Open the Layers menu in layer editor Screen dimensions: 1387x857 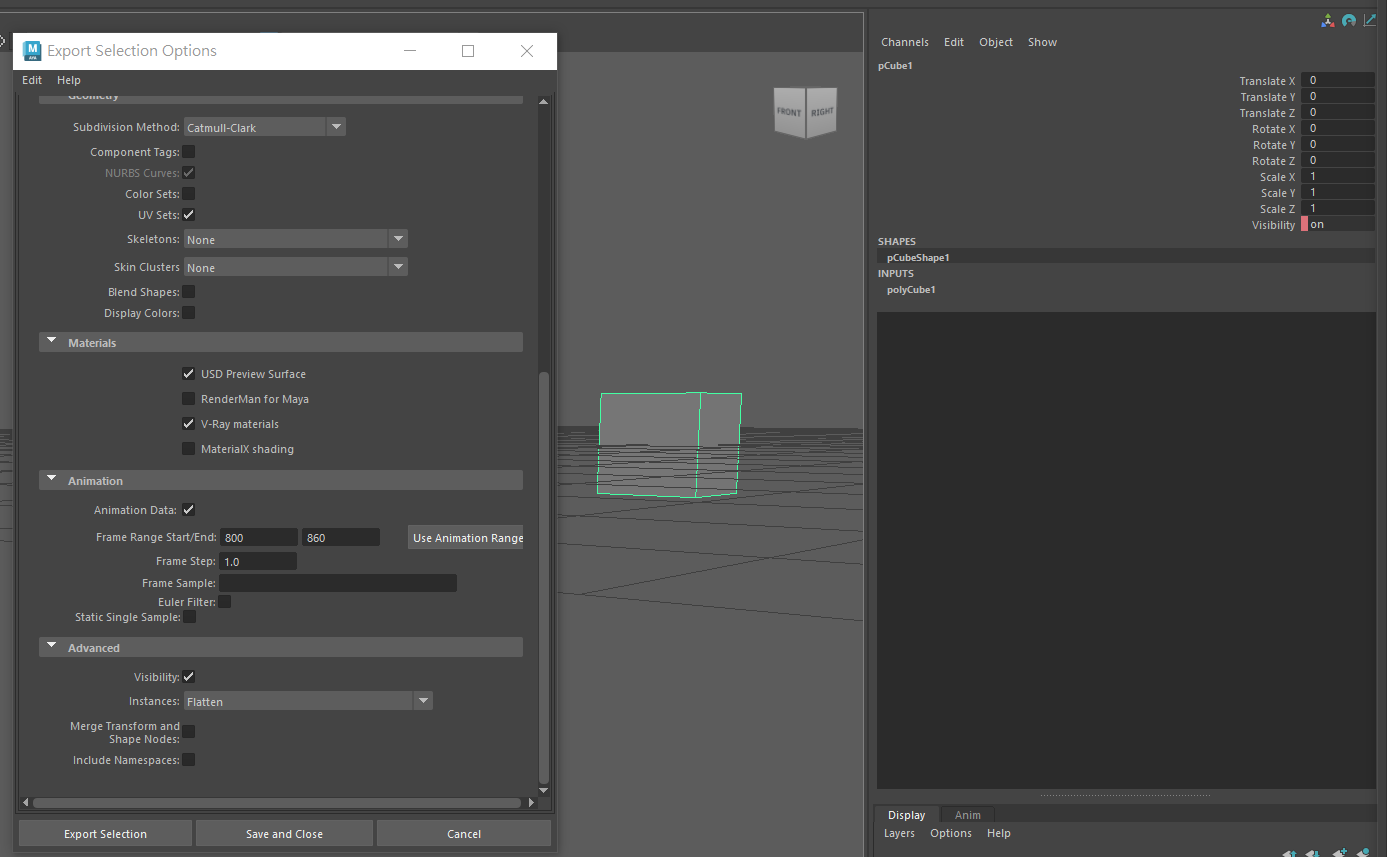click(899, 833)
